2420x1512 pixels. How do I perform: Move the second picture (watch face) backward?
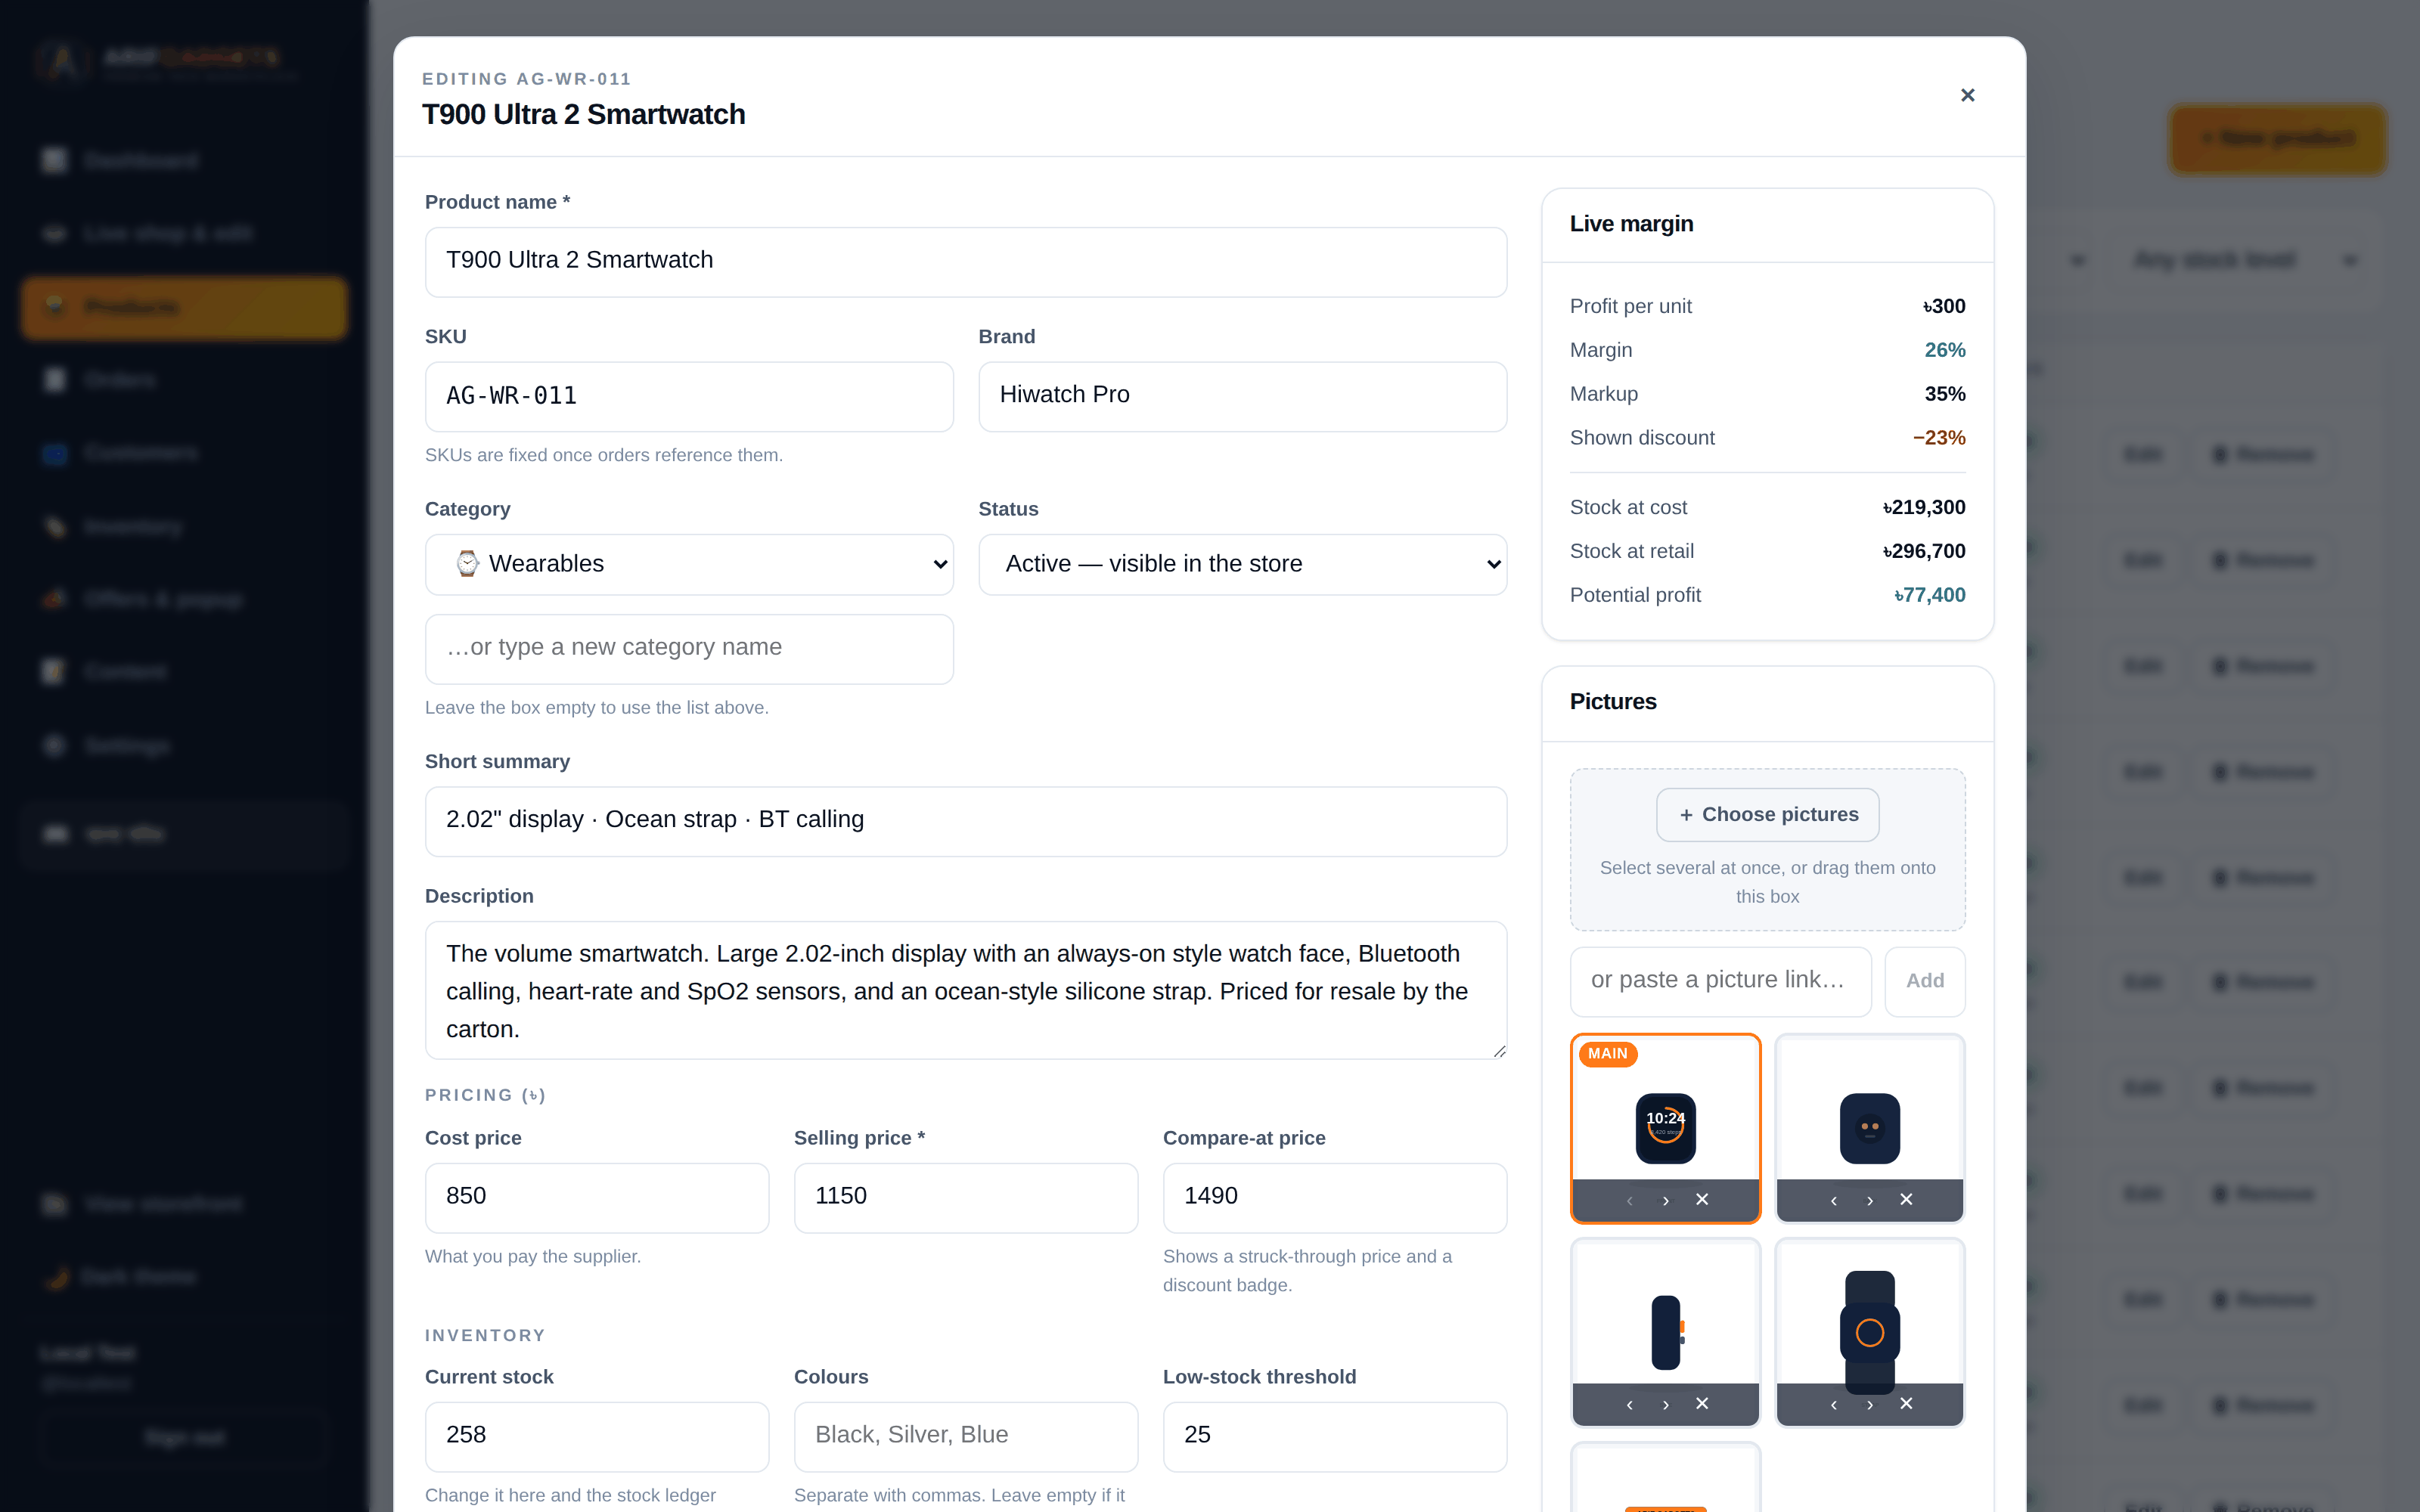pyautogui.click(x=1834, y=1200)
